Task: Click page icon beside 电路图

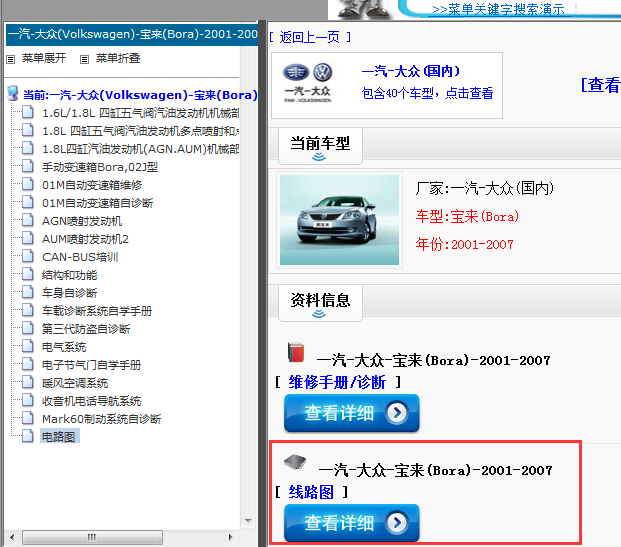Action: (28, 436)
